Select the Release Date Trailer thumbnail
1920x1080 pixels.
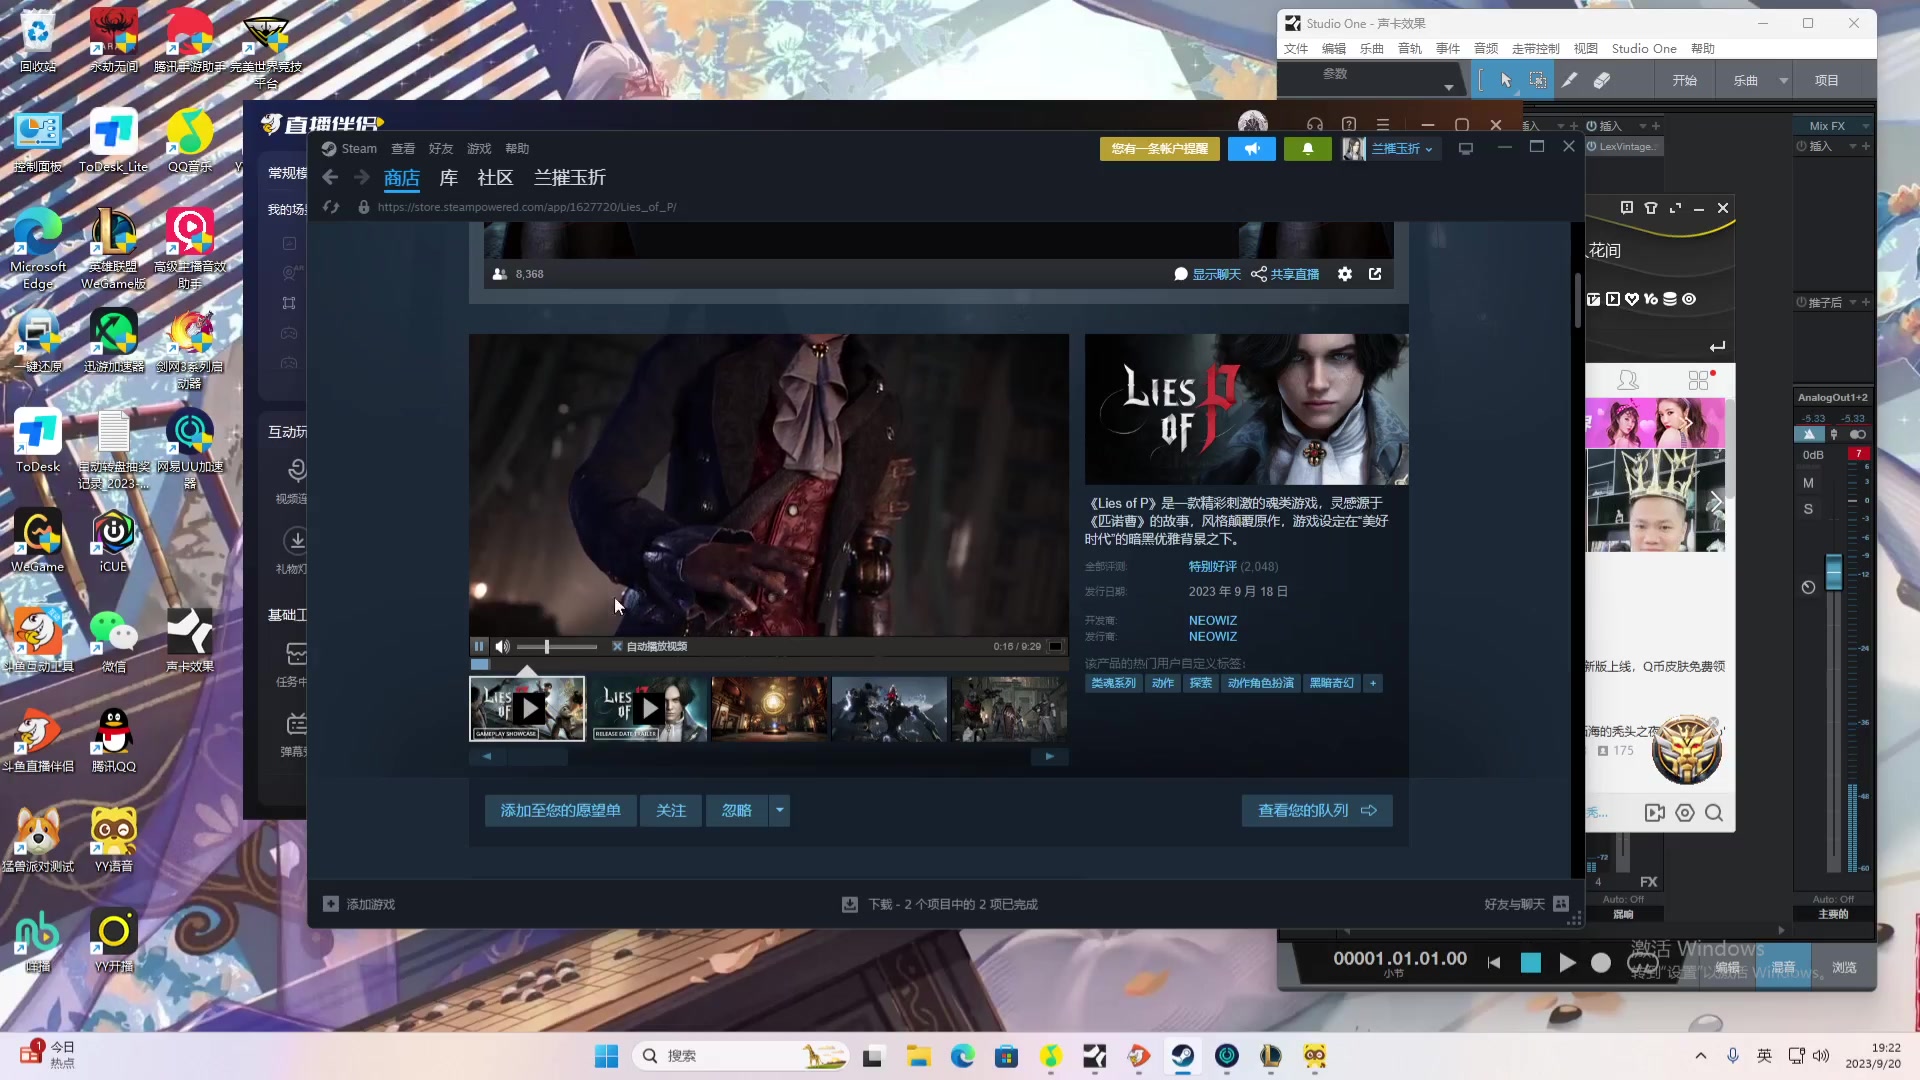[649, 709]
